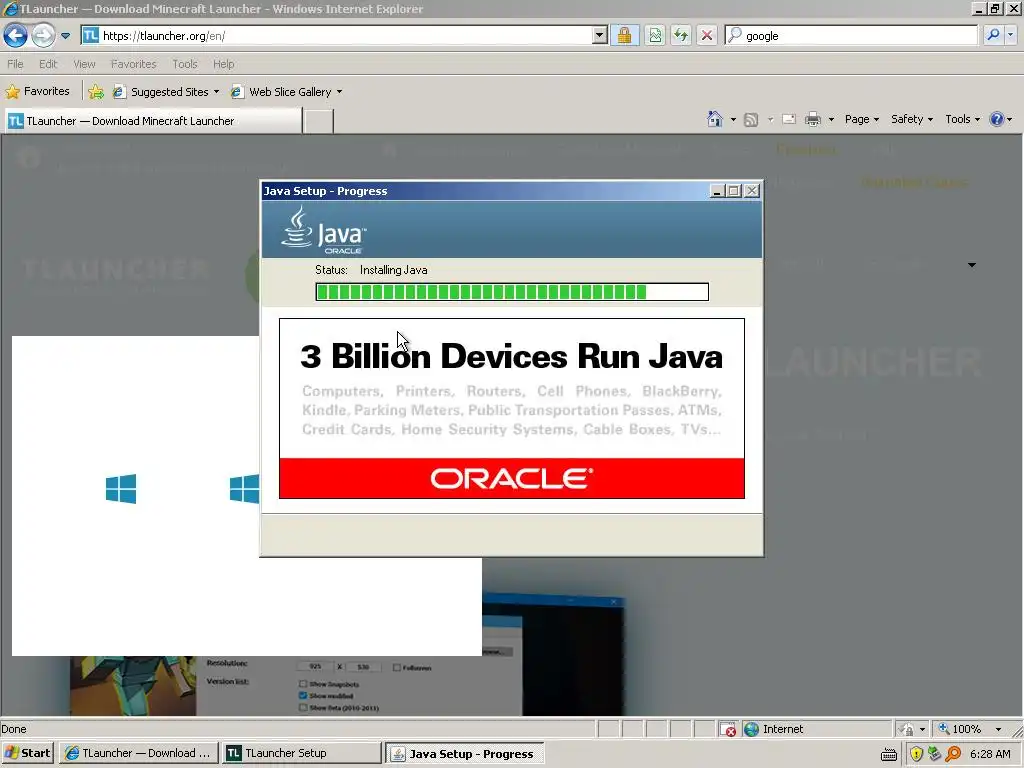Click the Print icon

click(x=813, y=120)
